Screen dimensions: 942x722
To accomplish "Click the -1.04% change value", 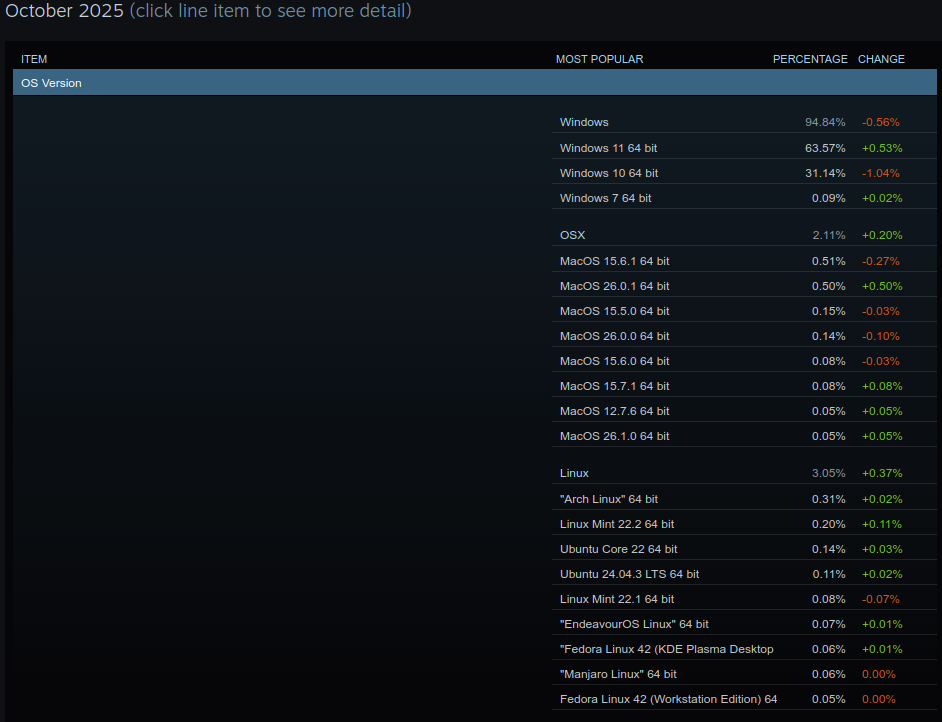I will point(881,173).
